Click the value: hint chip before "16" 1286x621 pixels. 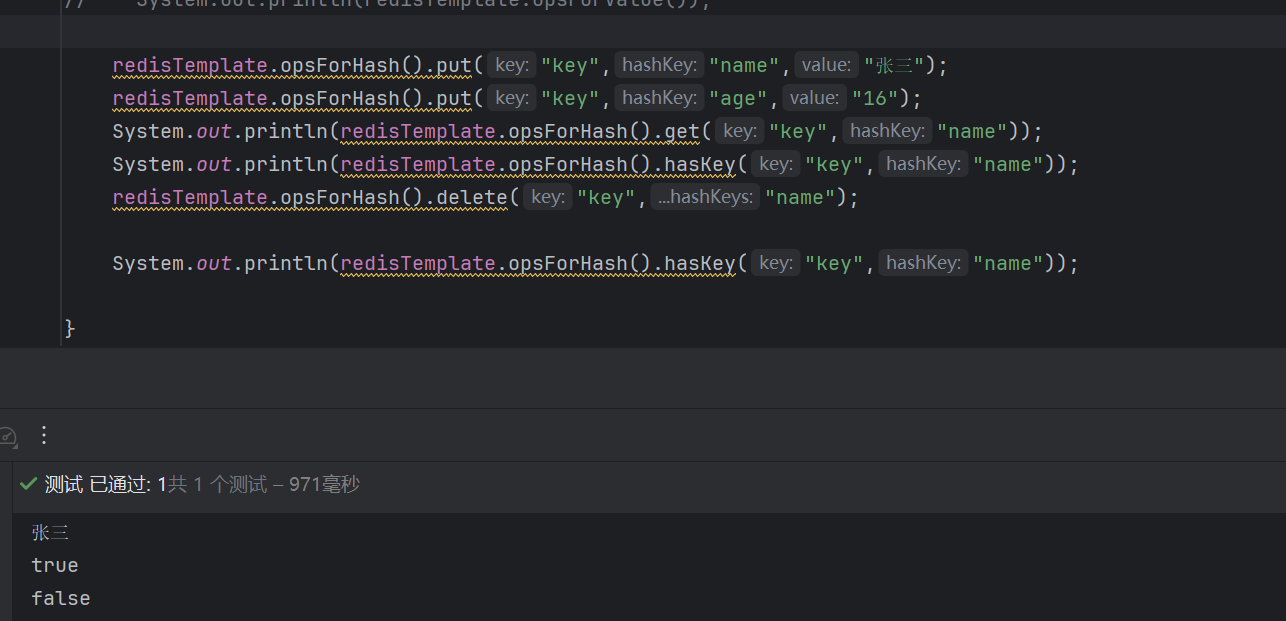[x=814, y=97]
